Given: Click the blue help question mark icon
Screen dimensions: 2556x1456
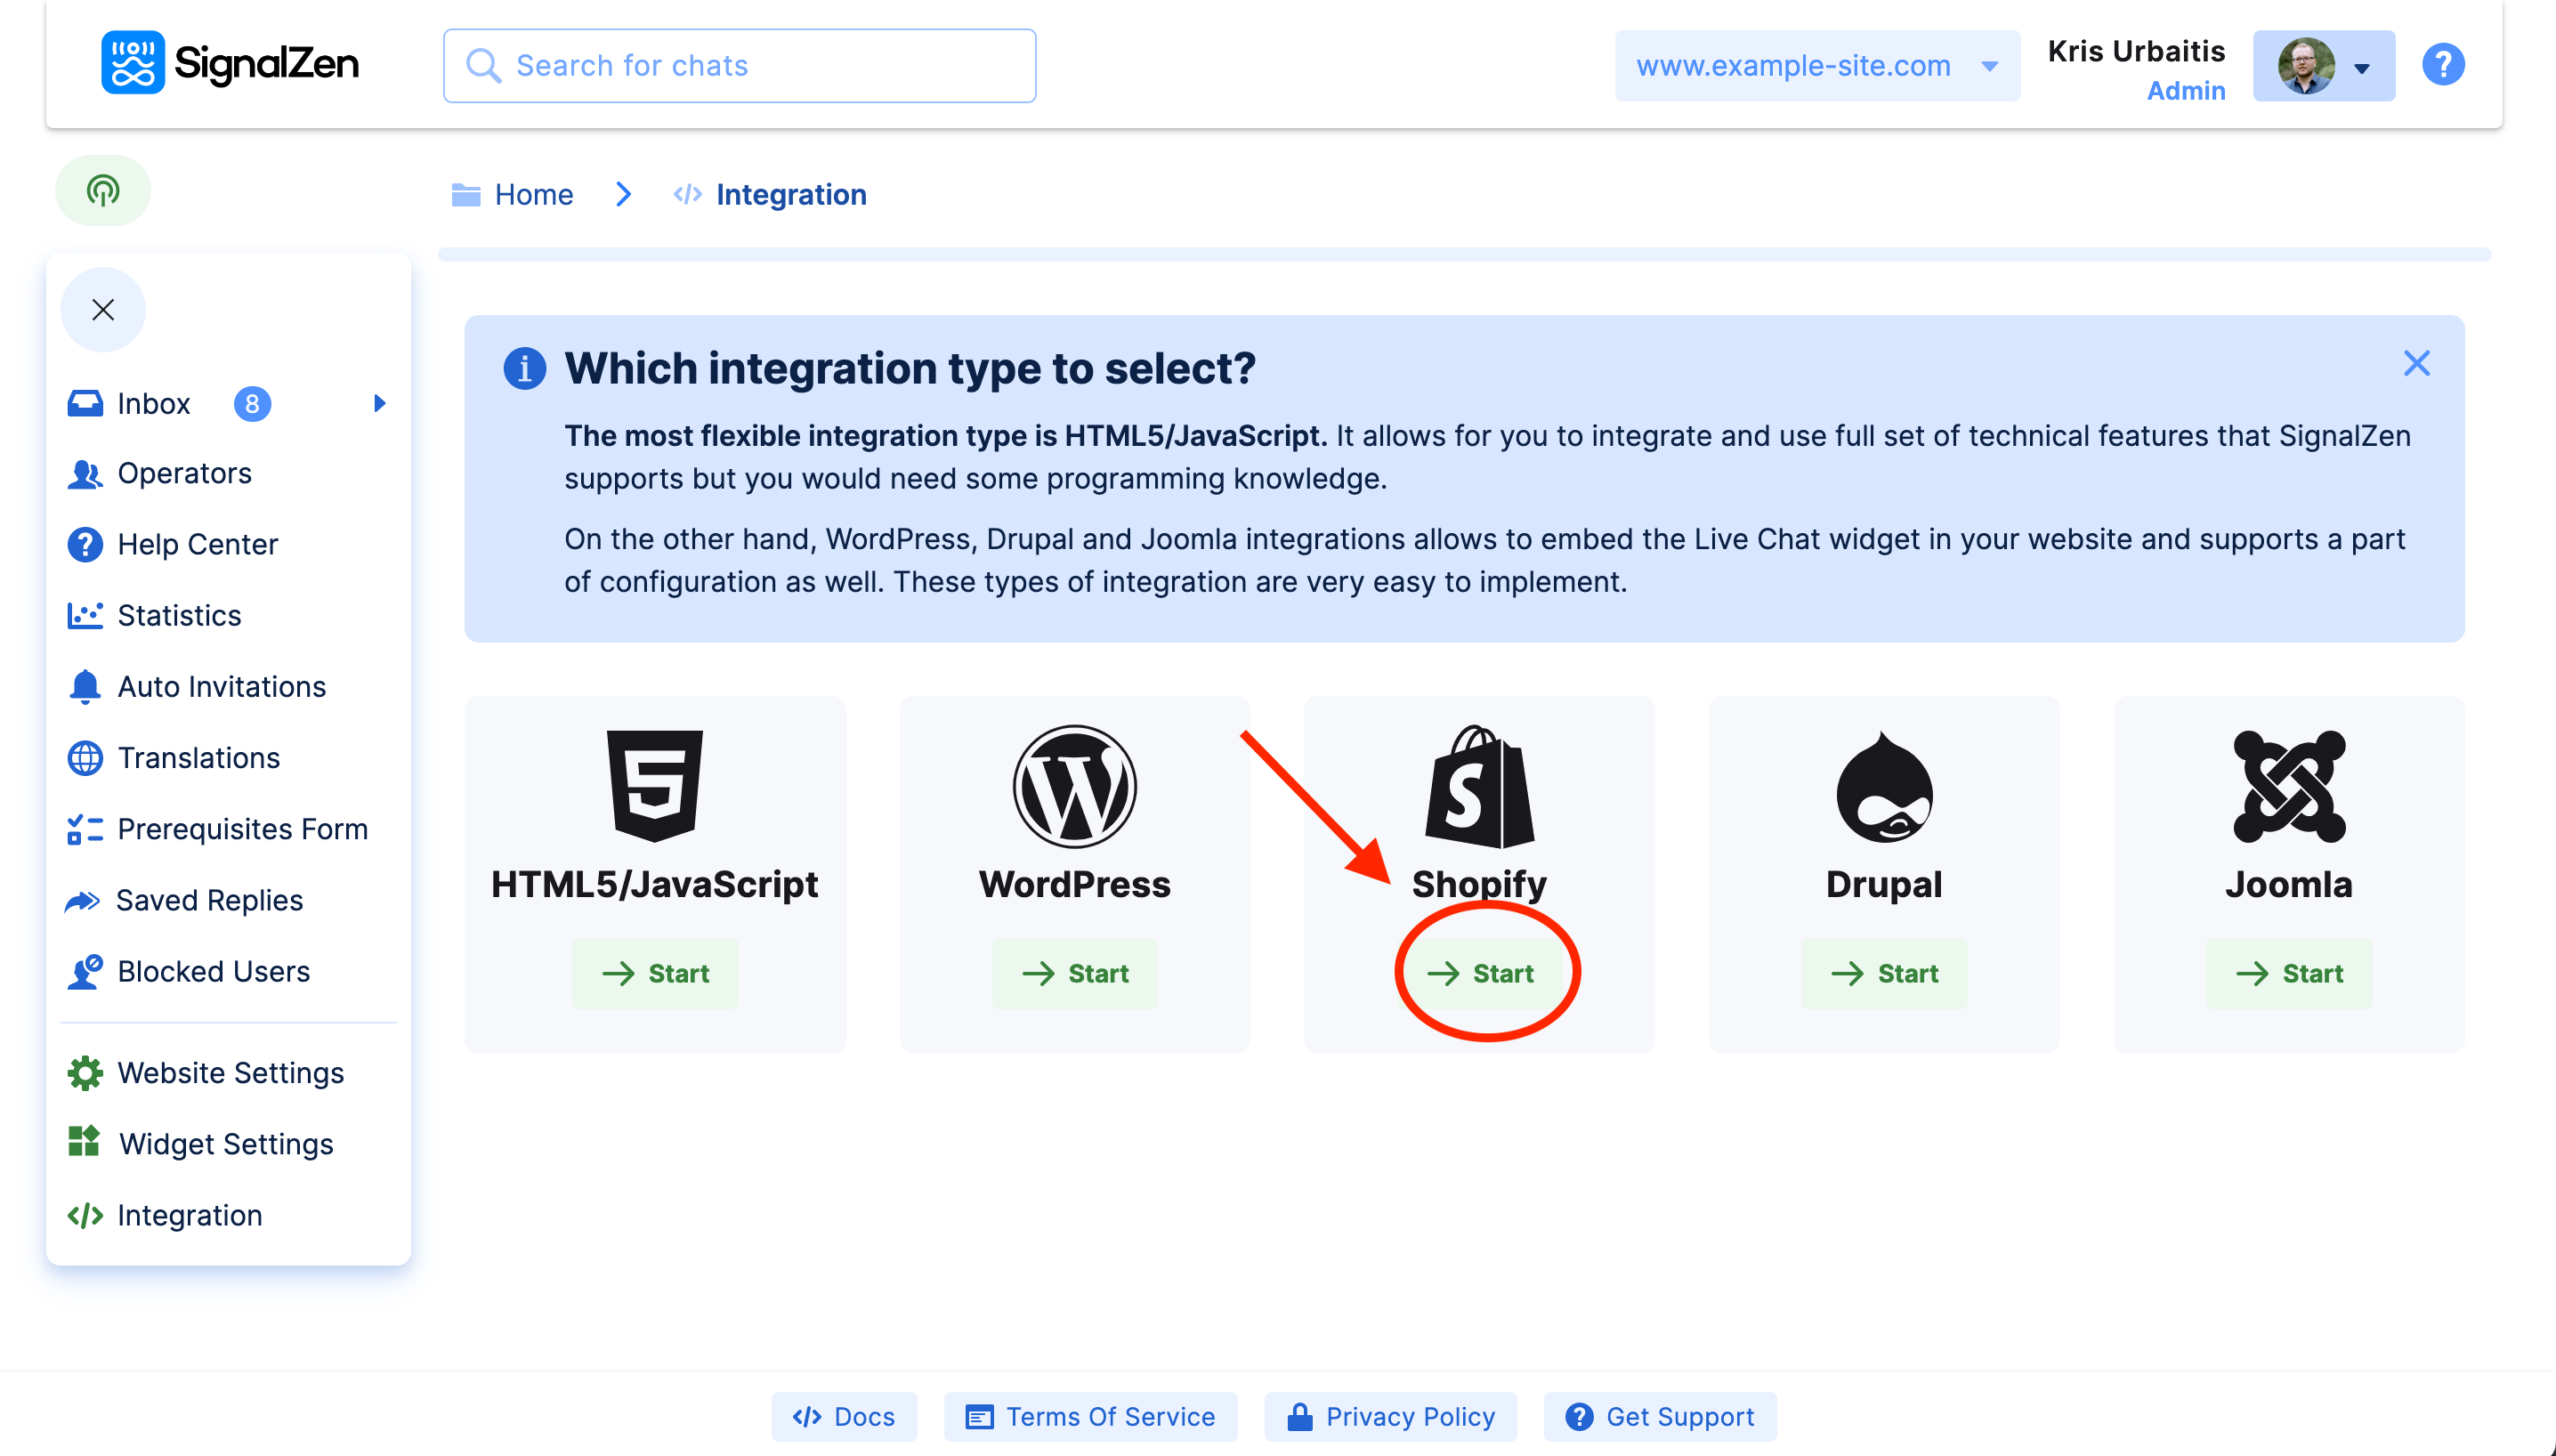Looking at the screenshot, I should coord(2442,65).
